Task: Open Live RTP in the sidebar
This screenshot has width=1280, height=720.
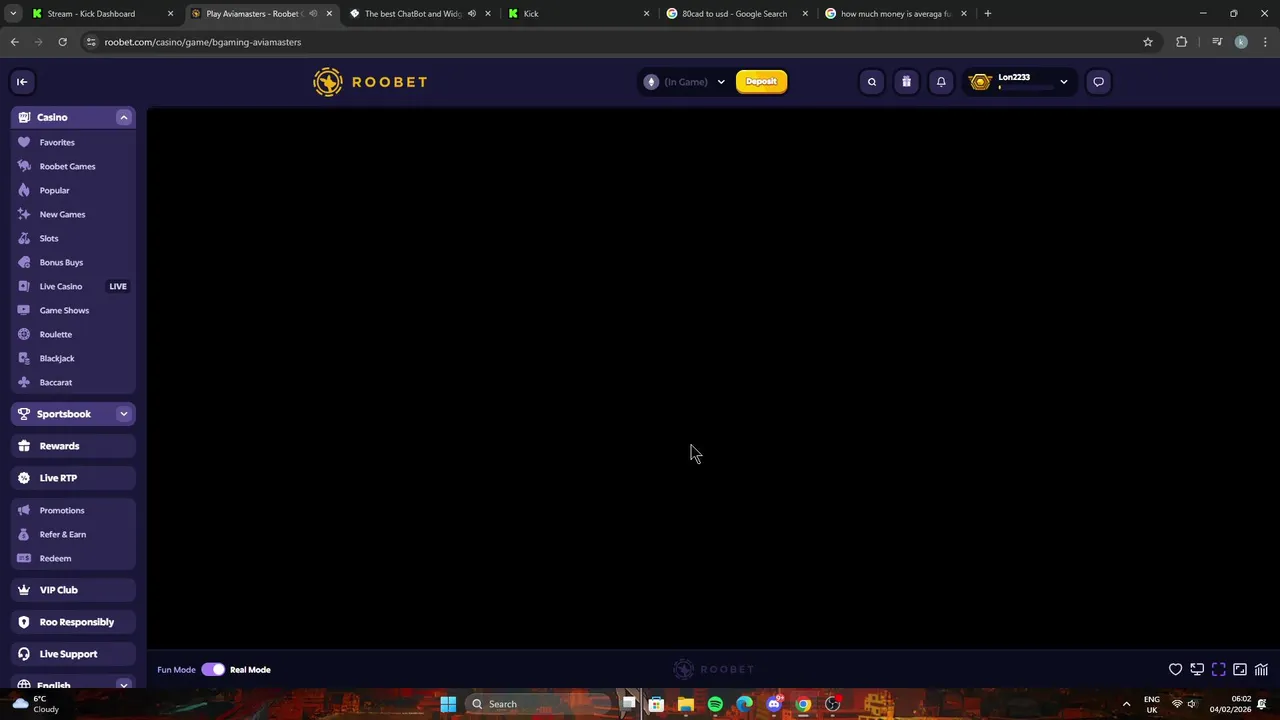Action: [x=73, y=478]
